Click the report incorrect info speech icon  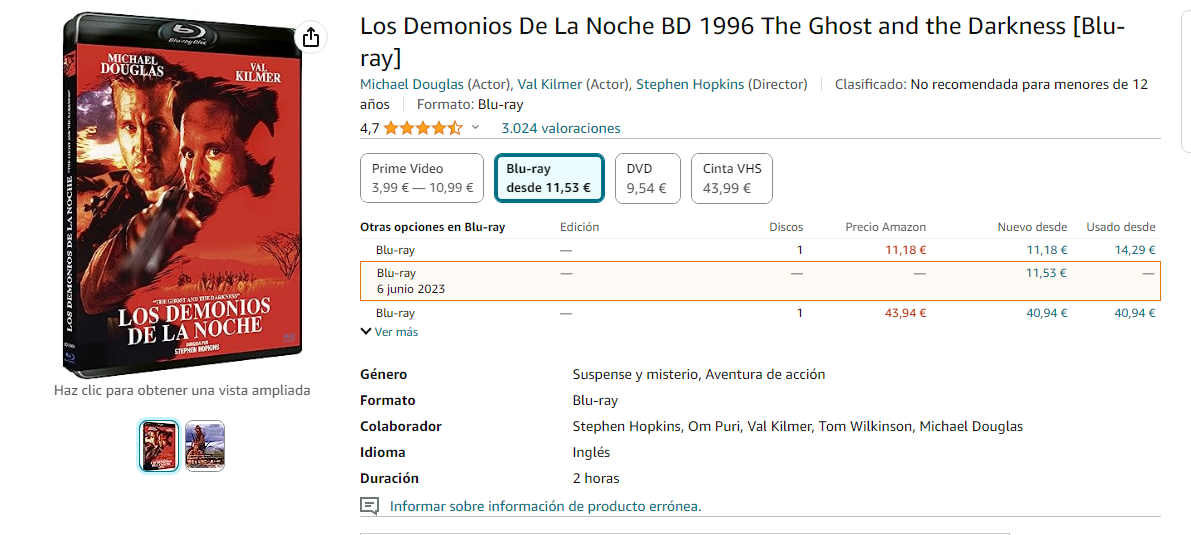(369, 506)
